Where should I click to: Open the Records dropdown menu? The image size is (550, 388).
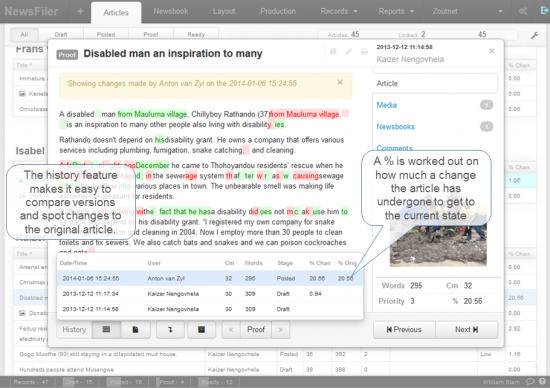click(339, 11)
